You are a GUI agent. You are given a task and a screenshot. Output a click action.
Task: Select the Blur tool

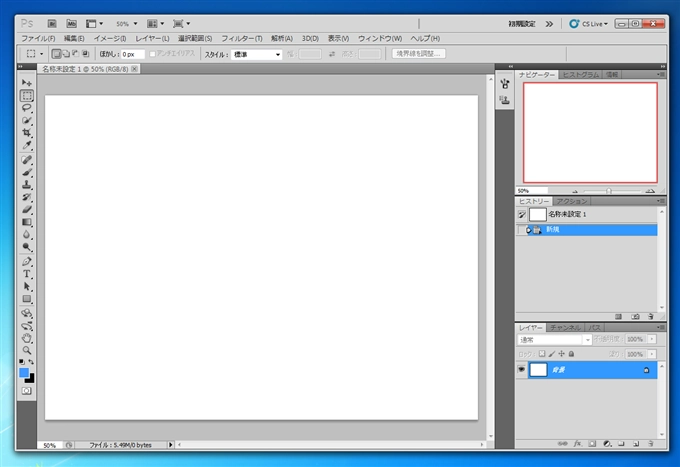pyautogui.click(x=27, y=235)
